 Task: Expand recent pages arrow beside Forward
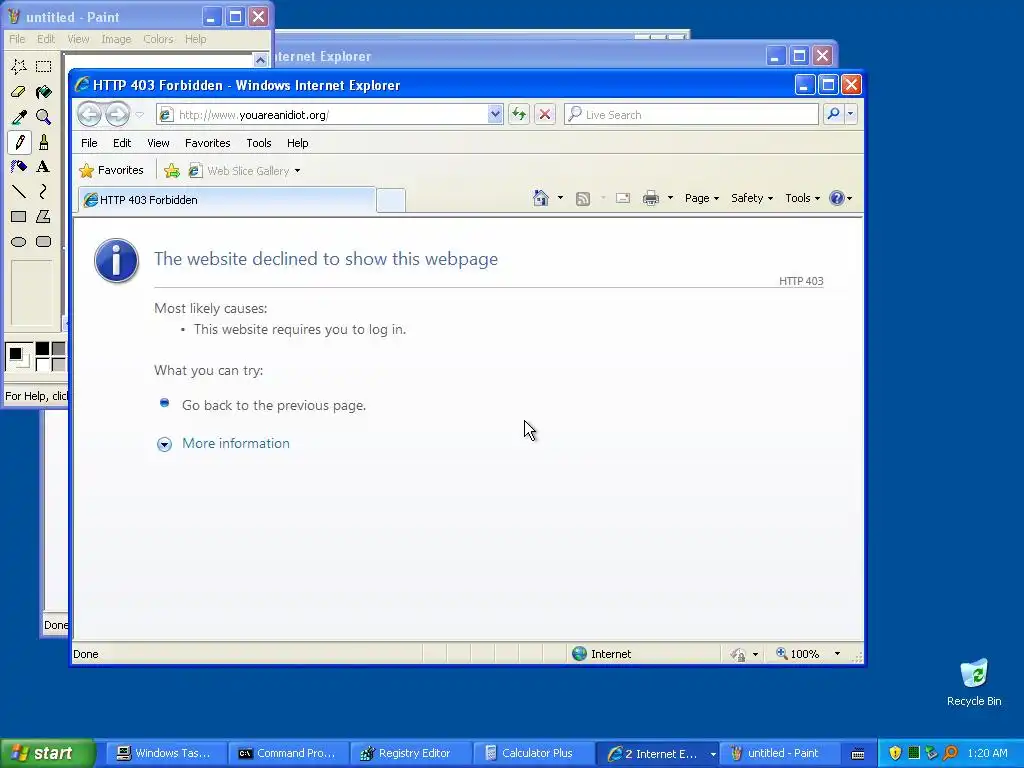(x=140, y=115)
